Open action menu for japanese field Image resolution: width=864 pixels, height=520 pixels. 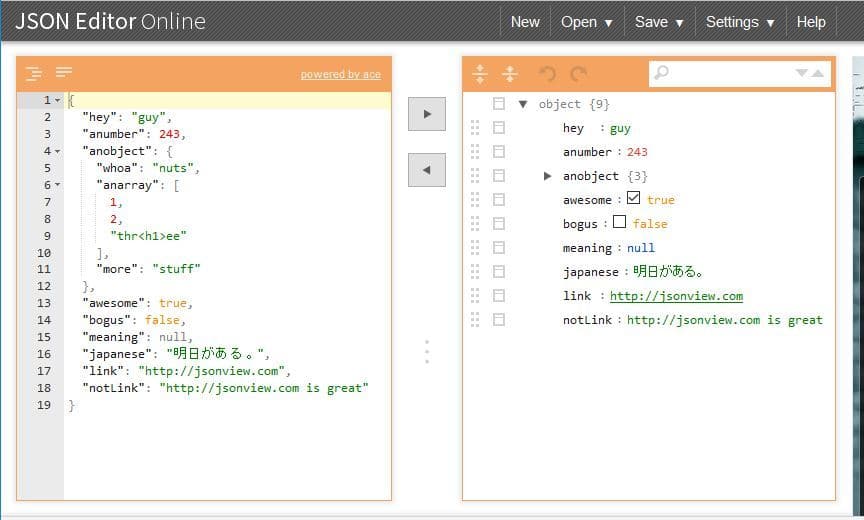click(499, 272)
